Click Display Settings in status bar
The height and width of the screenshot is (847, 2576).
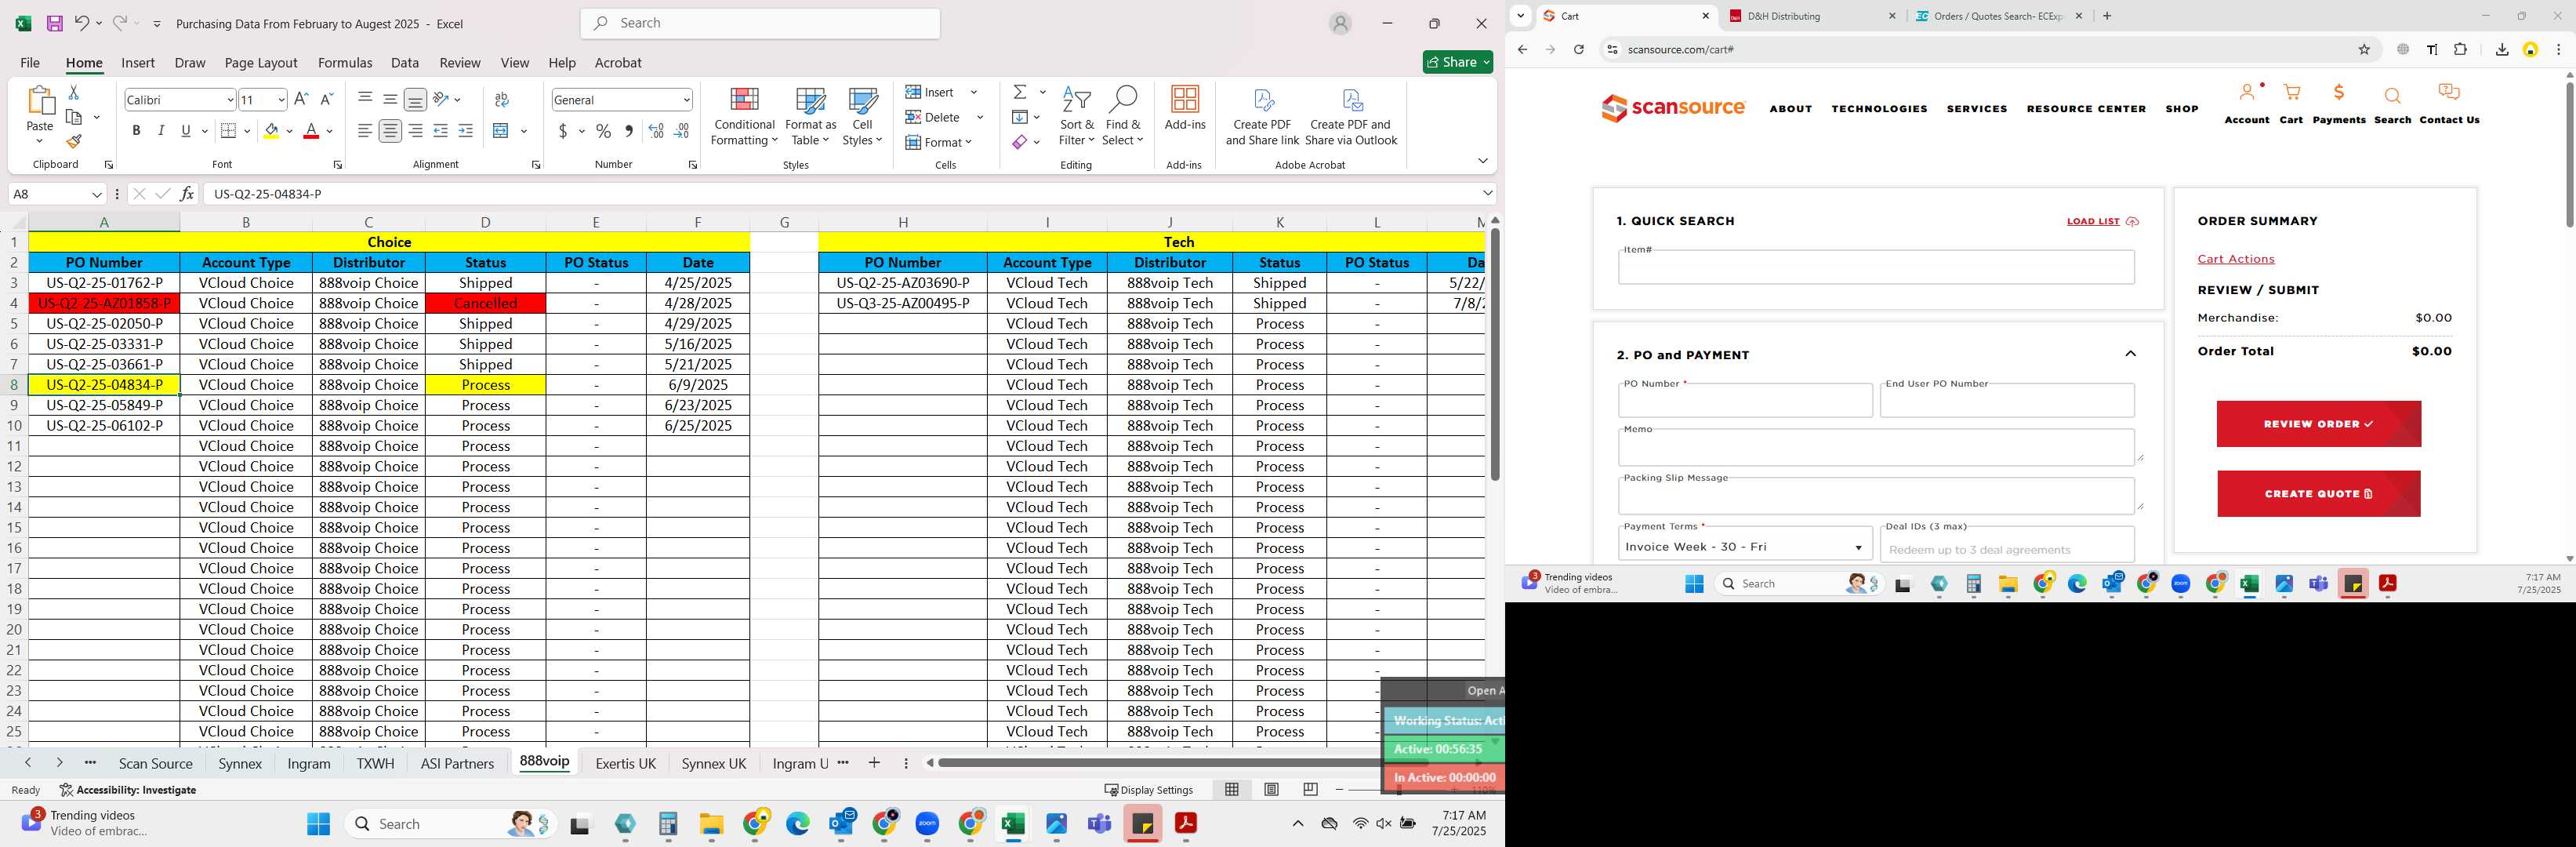1148,790
